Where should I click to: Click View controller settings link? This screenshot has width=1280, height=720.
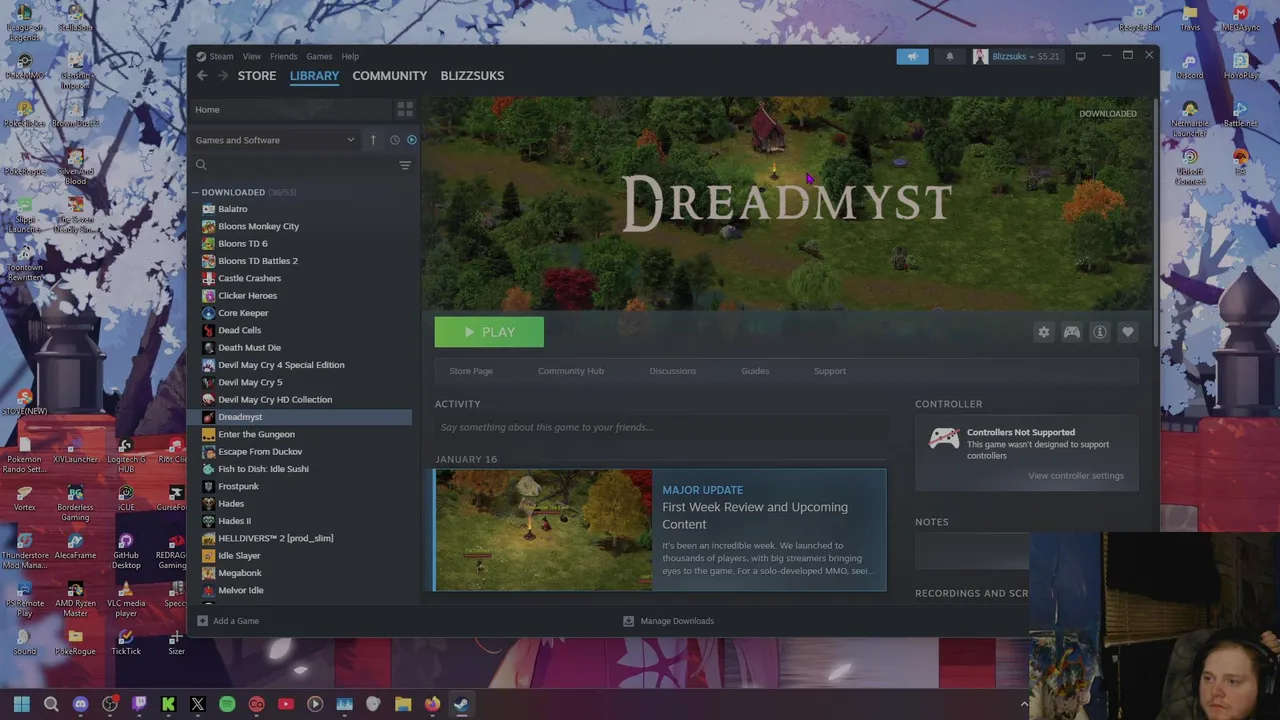[1076, 476]
